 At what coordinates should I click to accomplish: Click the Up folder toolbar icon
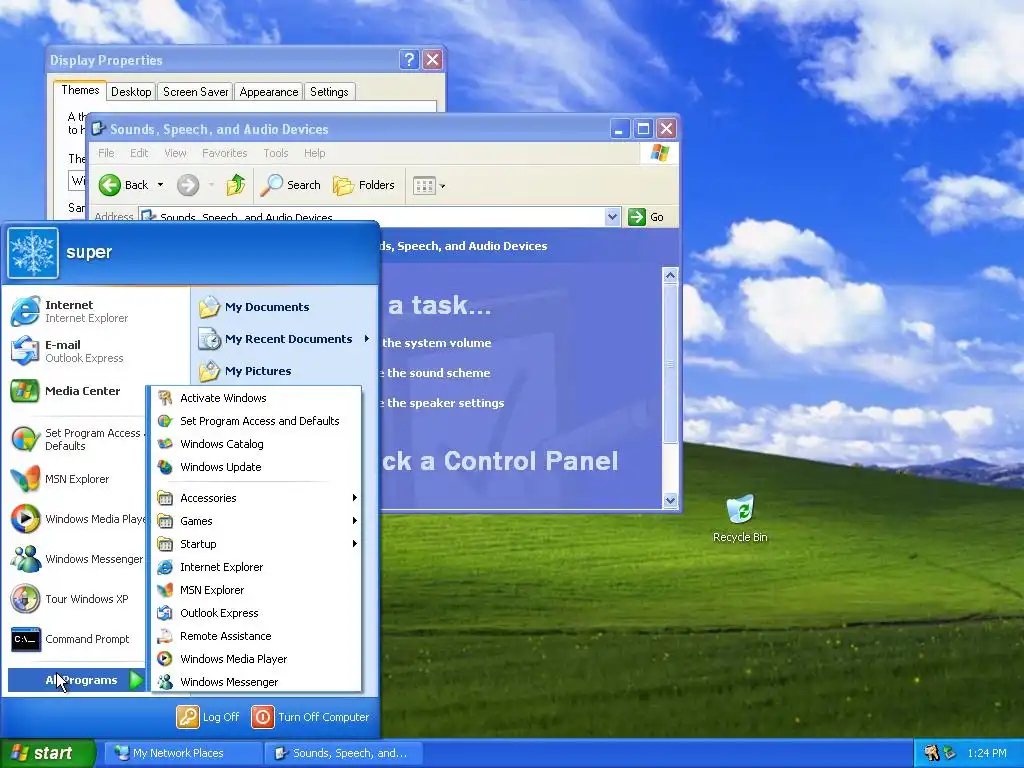pos(236,185)
